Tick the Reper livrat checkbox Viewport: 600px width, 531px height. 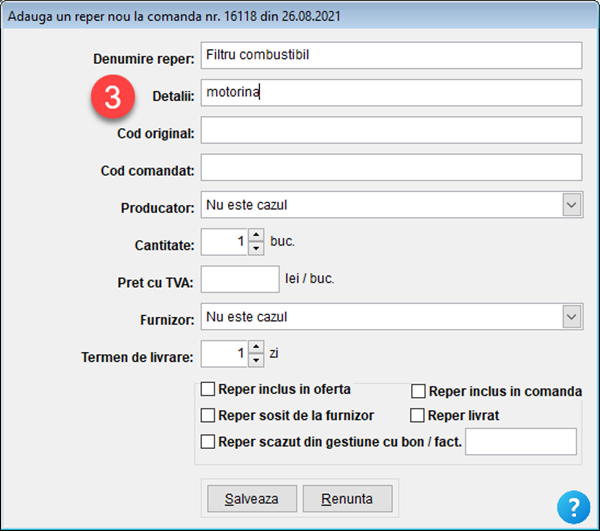tap(419, 415)
